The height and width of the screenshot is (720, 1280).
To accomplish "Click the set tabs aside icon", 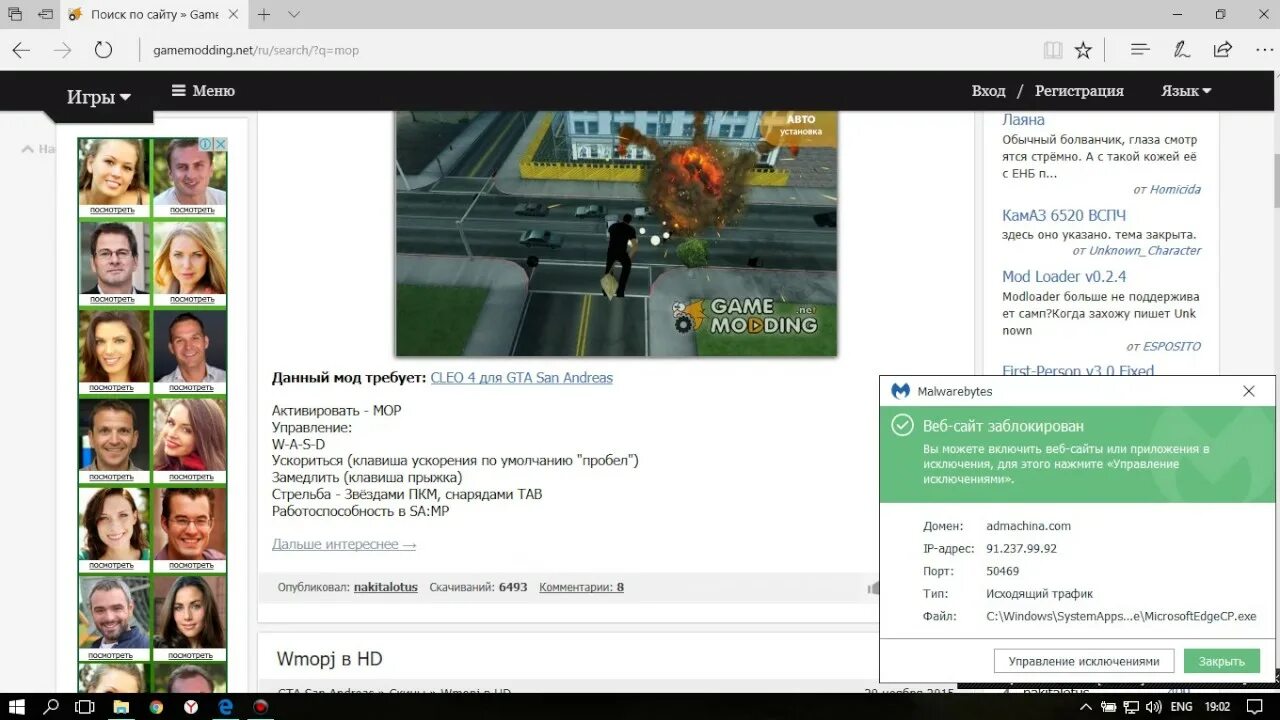I will 45,14.
